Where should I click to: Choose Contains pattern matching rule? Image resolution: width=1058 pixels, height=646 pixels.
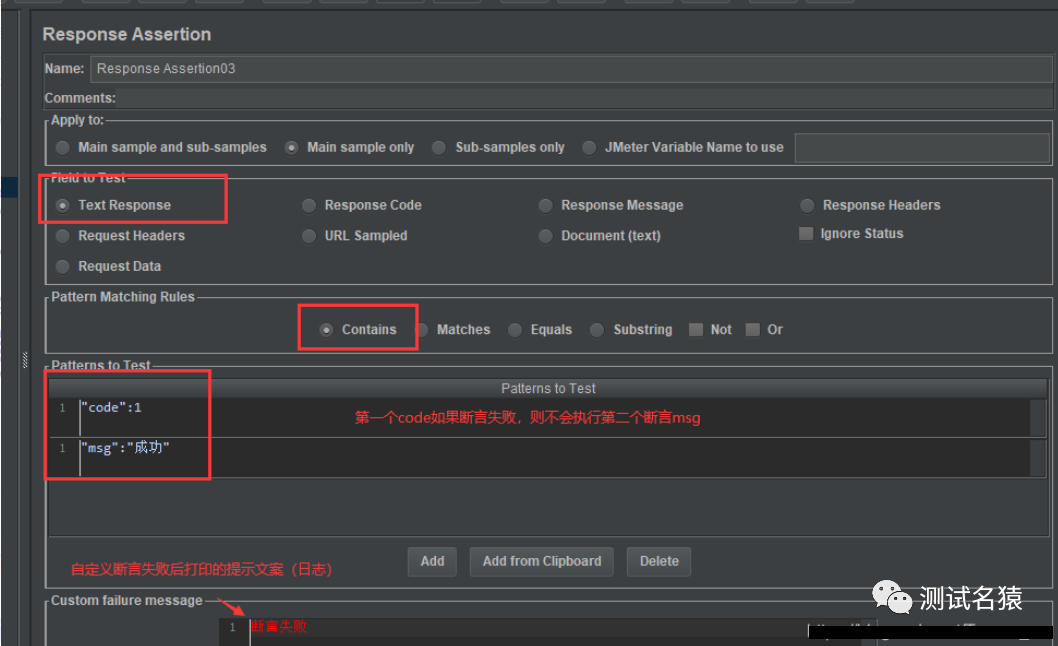click(358, 329)
